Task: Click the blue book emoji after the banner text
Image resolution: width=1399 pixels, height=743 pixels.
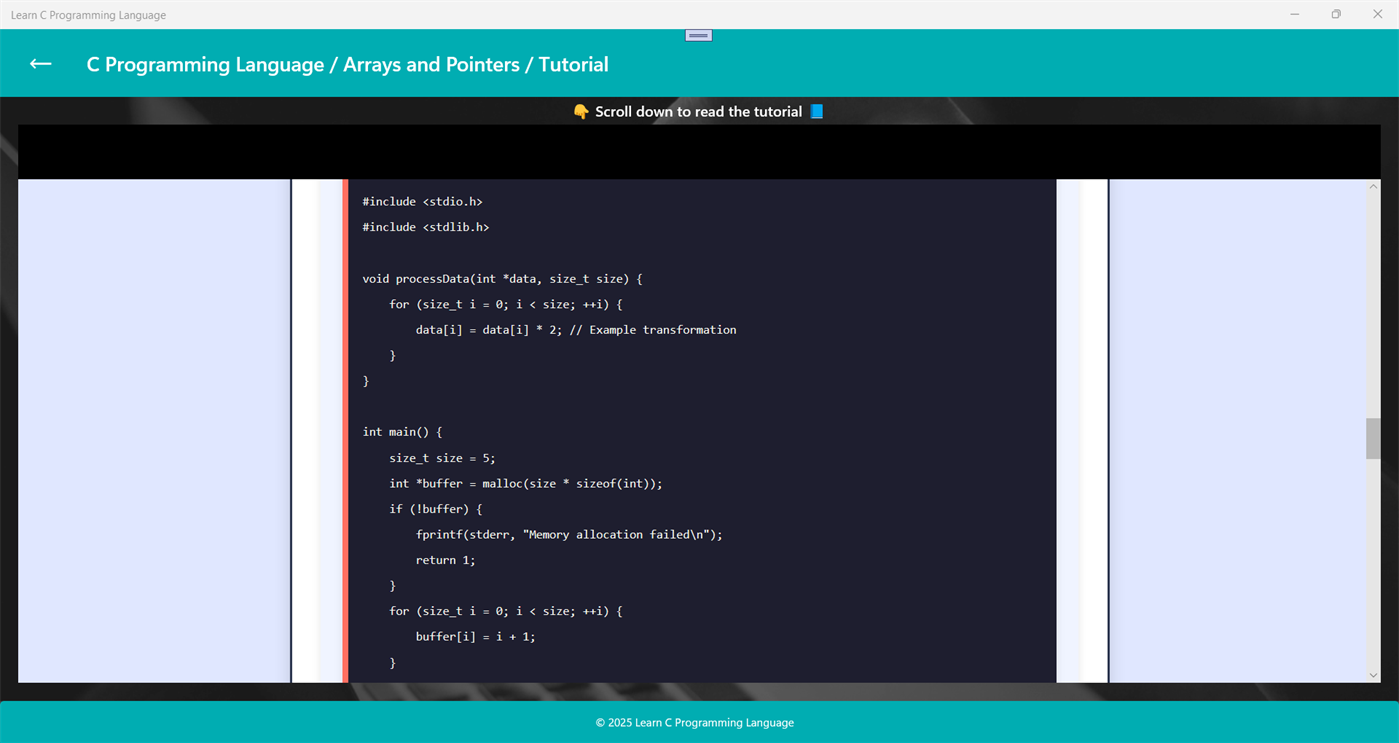Action: [x=815, y=112]
